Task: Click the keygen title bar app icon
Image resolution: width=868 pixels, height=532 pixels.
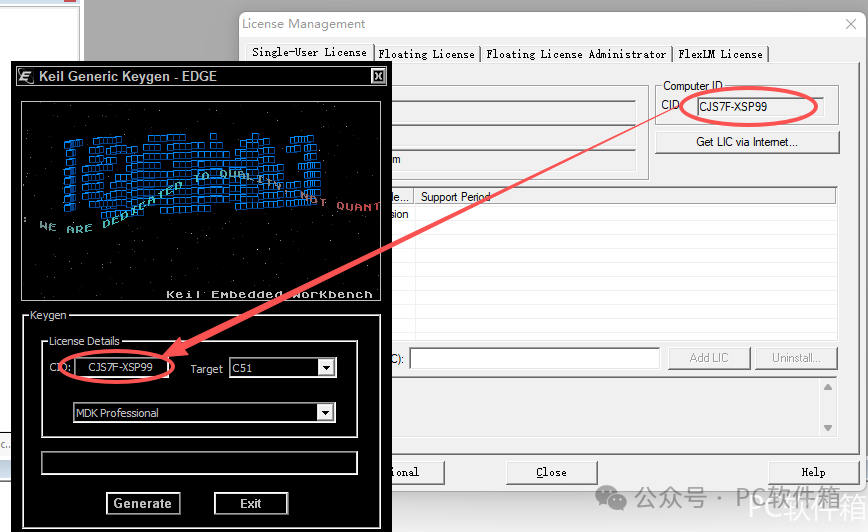Action: [26, 76]
